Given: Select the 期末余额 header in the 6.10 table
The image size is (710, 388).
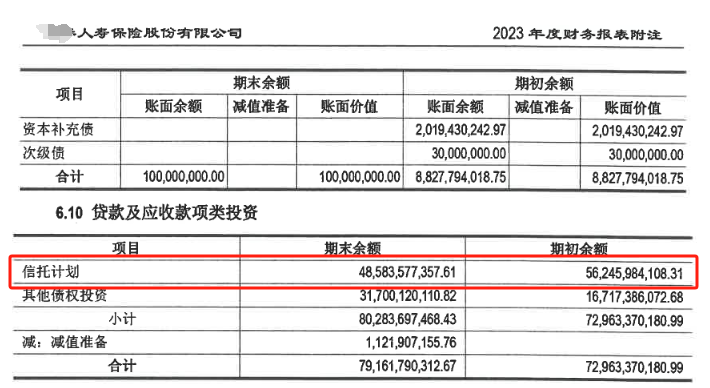Looking at the screenshot, I should tap(352, 248).
